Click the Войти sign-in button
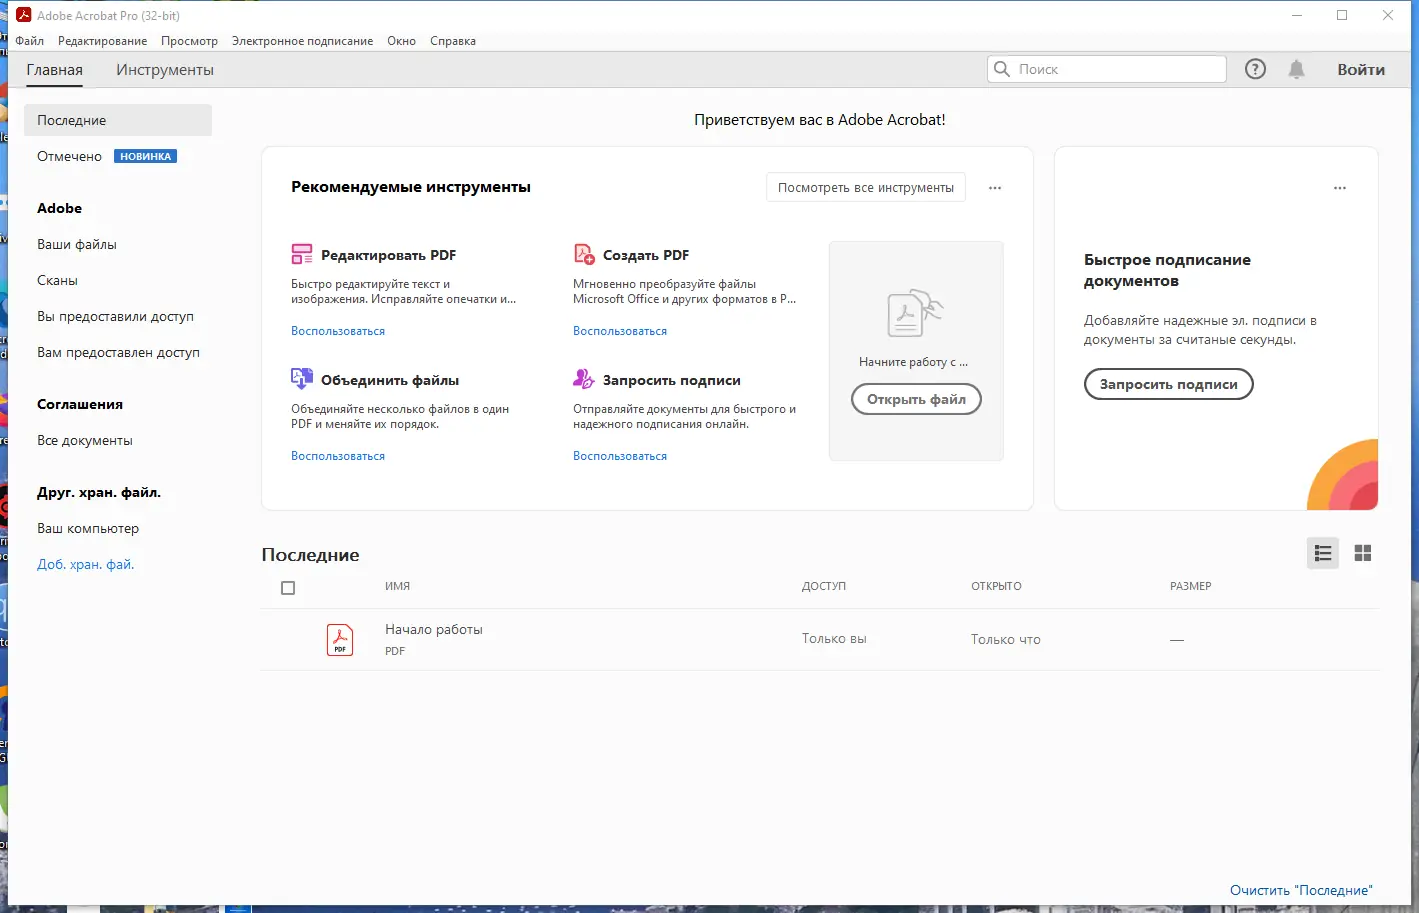The height and width of the screenshot is (913, 1419). coord(1361,69)
